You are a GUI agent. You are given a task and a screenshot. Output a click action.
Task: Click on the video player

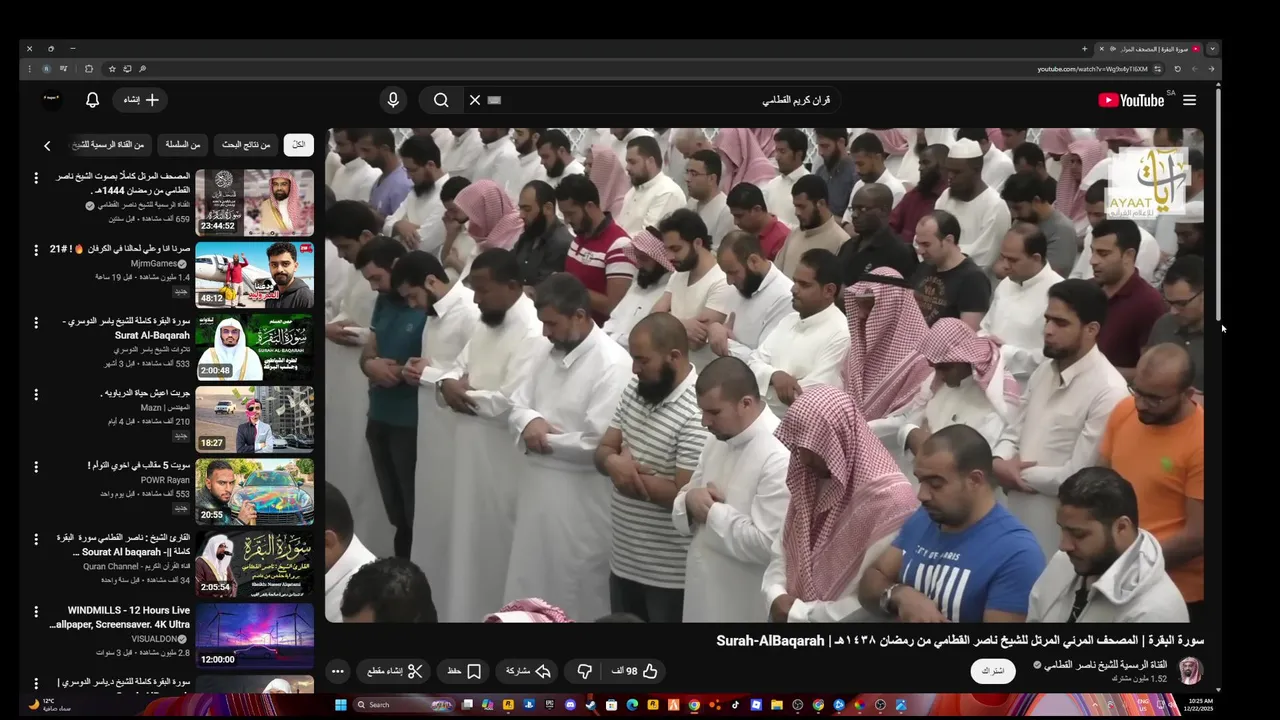(764, 375)
